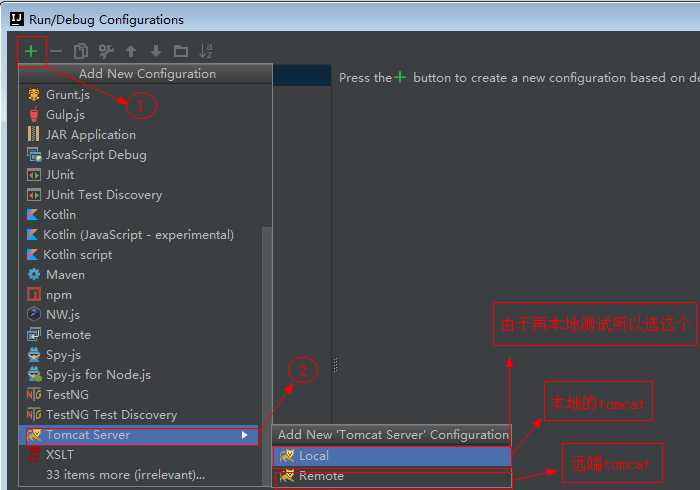Viewport: 700px width, 490px height.
Task: Choose Remote Tomcat Server configuration
Action: 392,476
